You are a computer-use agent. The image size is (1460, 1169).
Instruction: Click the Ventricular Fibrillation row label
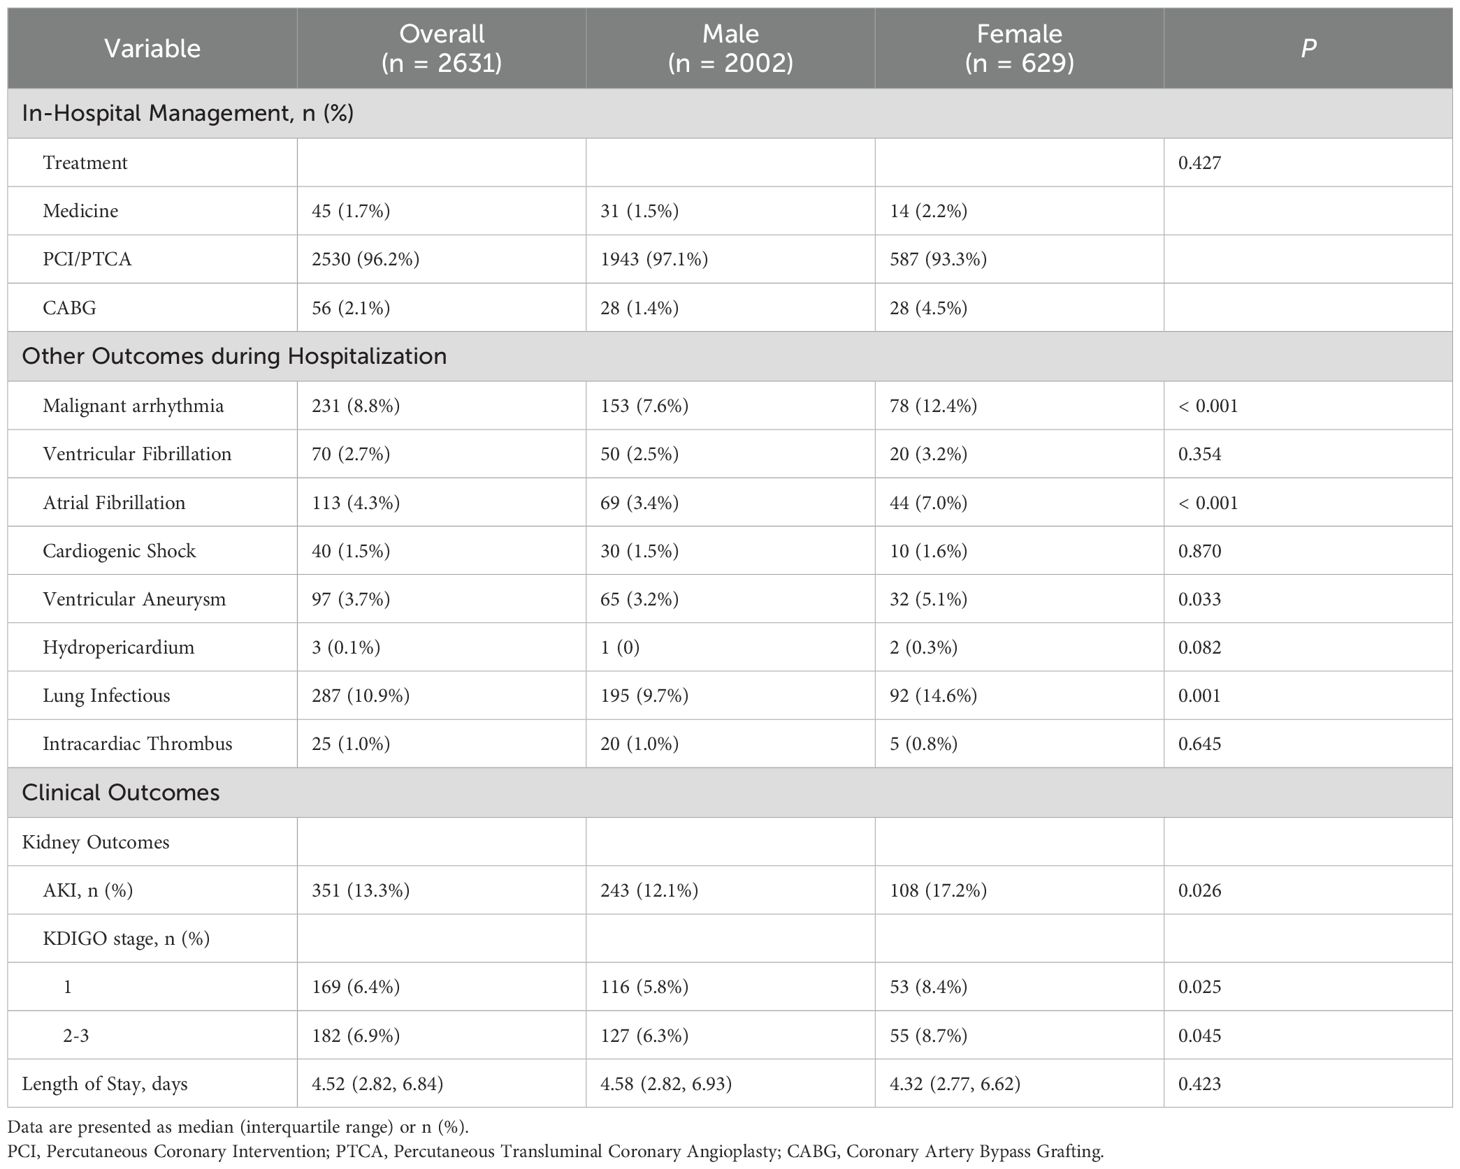(137, 454)
